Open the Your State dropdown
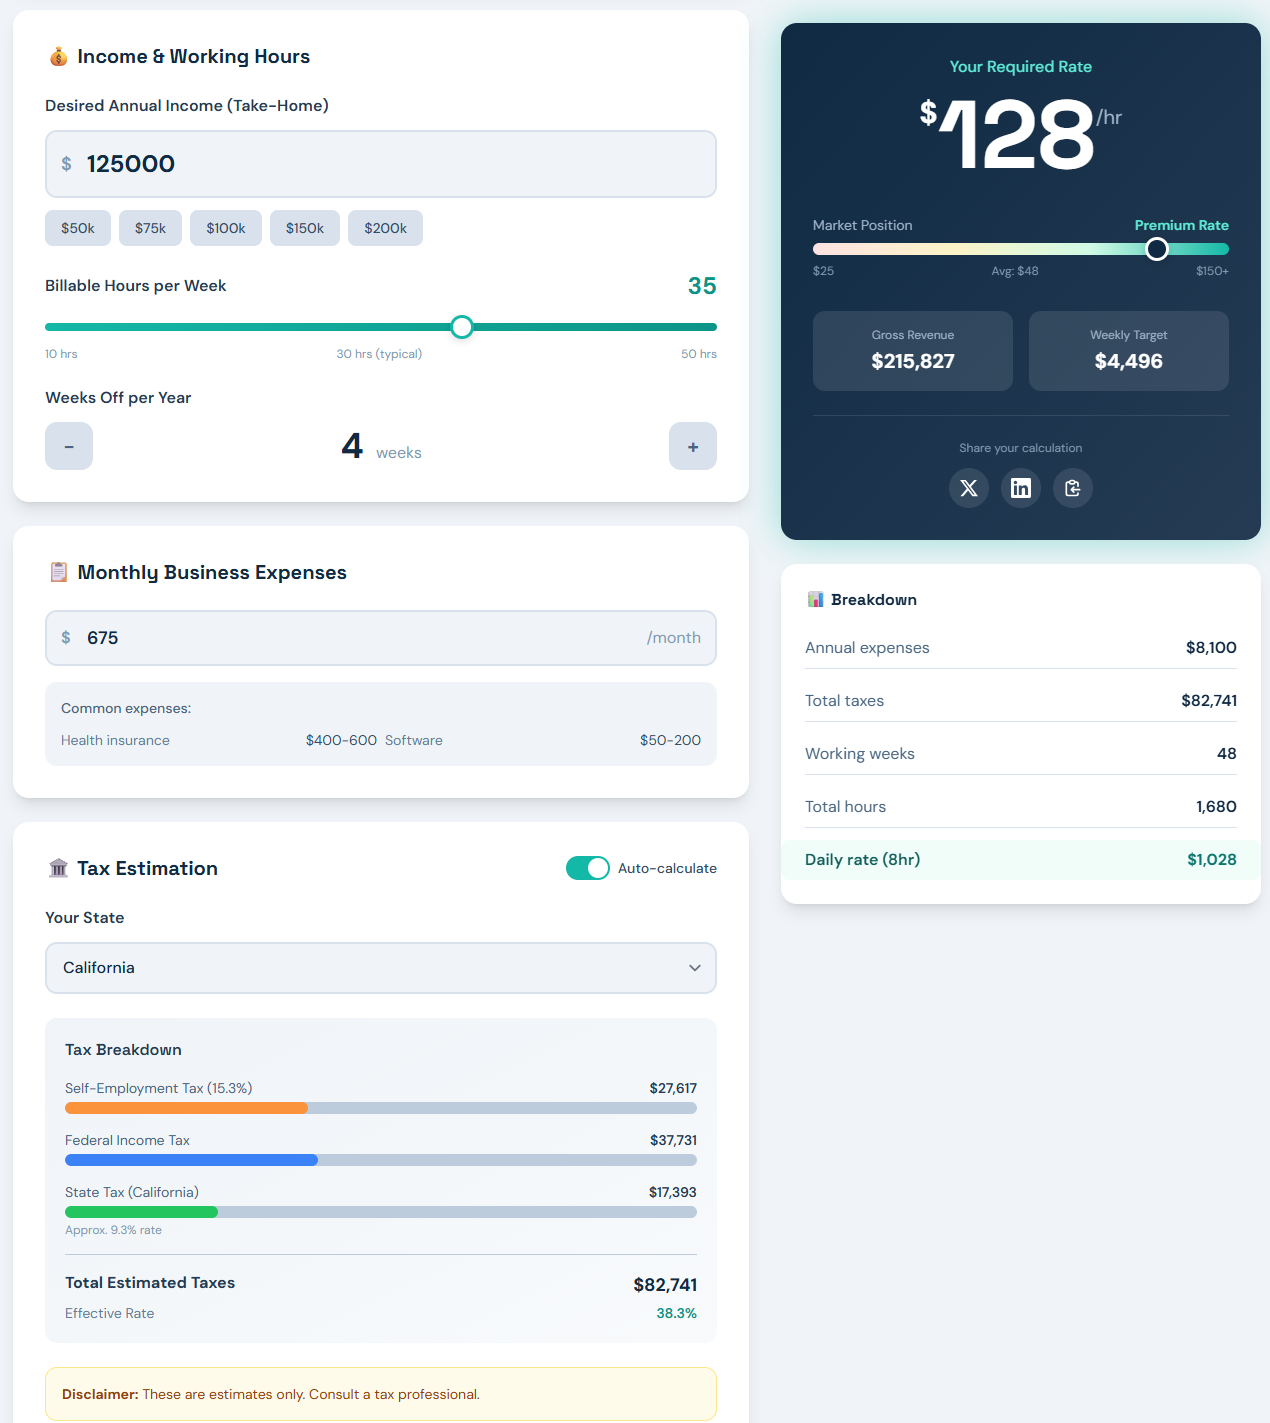 (380, 968)
